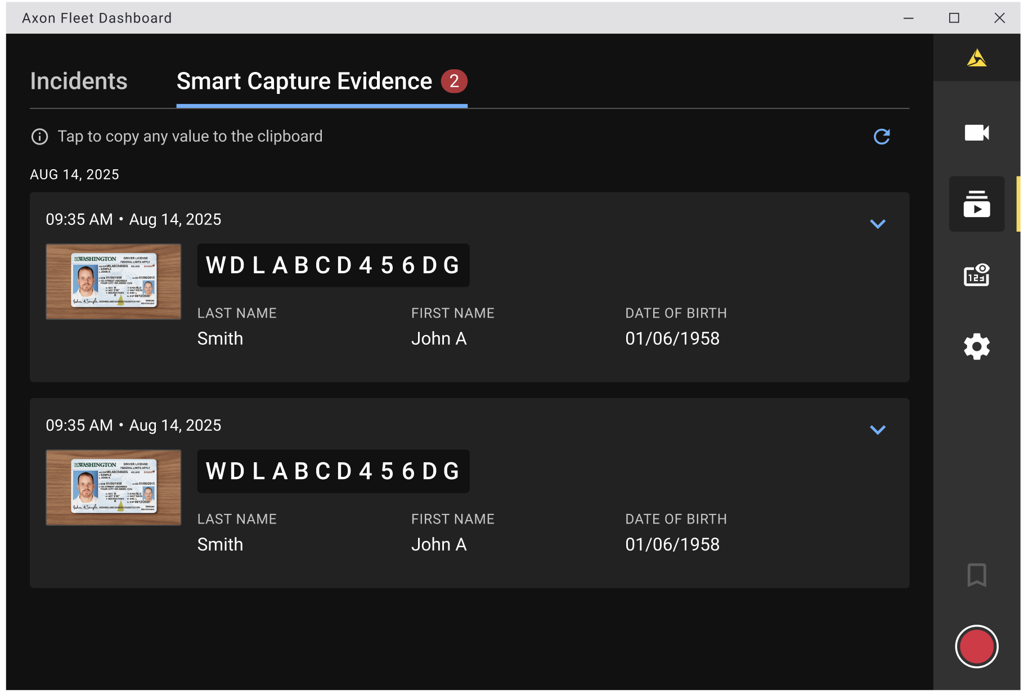Click the Axon logo at the top

pos(976,57)
